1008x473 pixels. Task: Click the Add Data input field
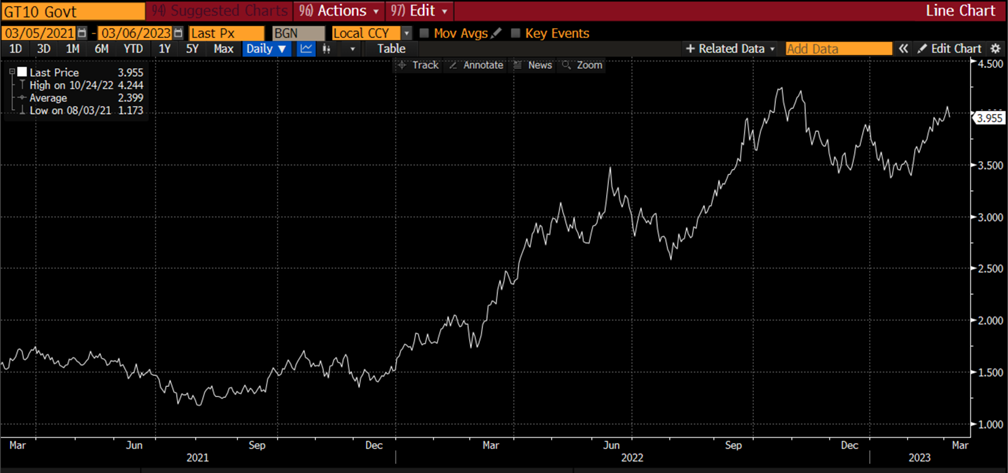pos(839,48)
